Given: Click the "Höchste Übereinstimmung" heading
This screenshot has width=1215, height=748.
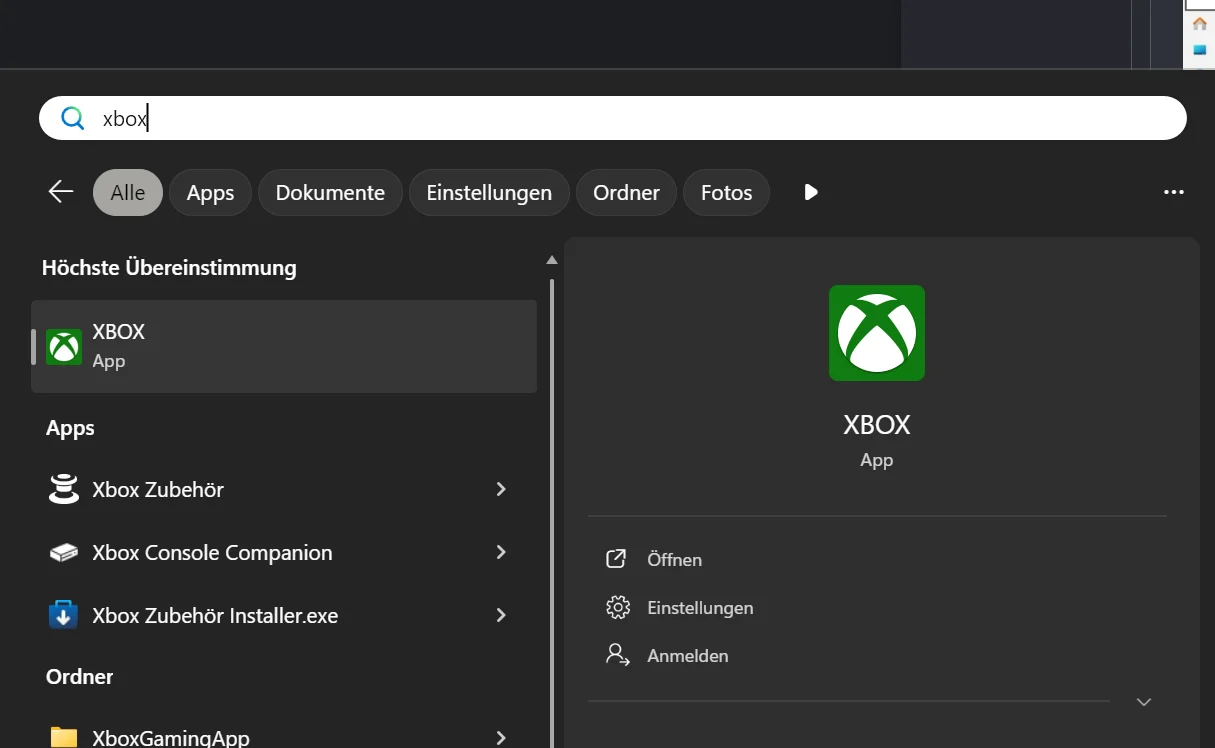Looking at the screenshot, I should 169,267.
